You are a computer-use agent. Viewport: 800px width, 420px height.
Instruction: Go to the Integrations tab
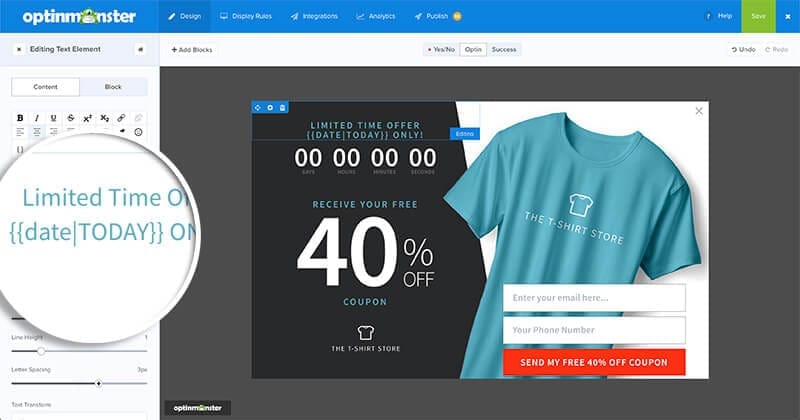(x=314, y=16)
